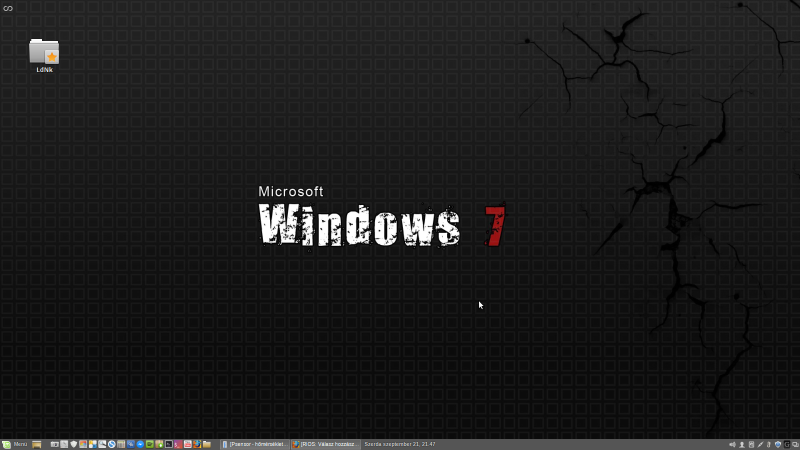800x450 pixels.
Task: Switch to the Psensor window in taskbar
Action: [255, 444]
